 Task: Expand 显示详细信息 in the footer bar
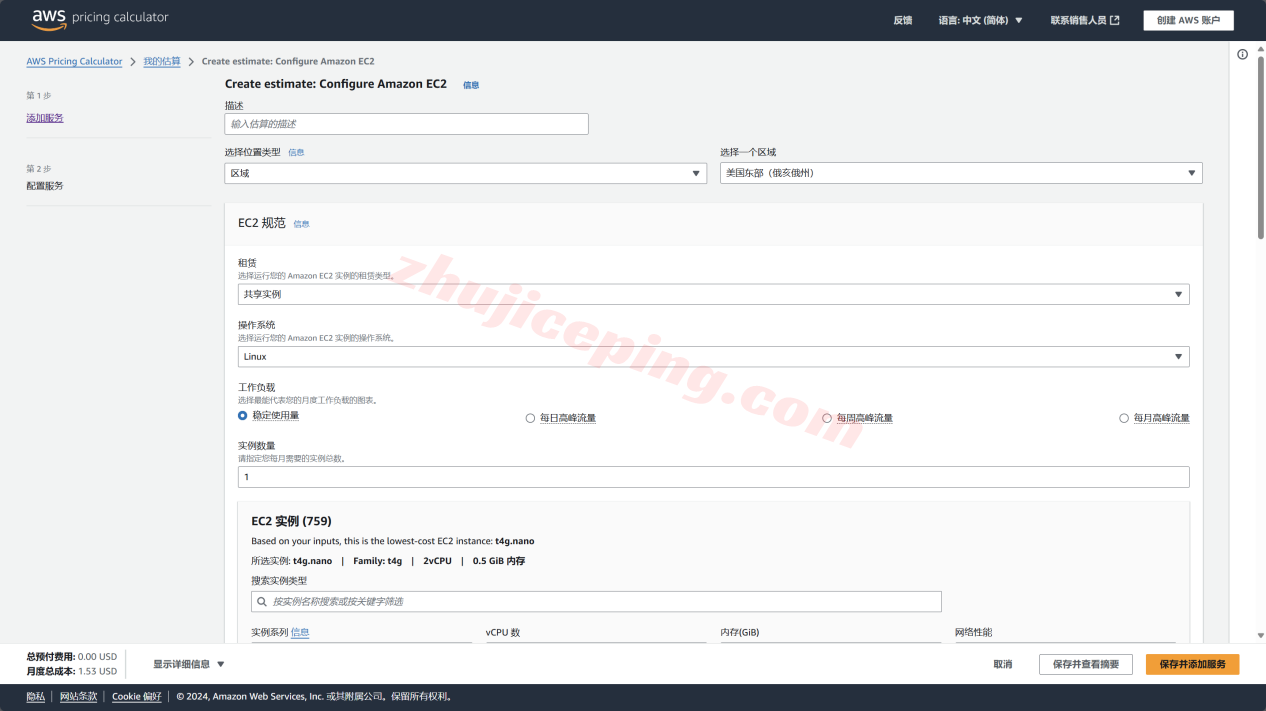coord(189,664)
